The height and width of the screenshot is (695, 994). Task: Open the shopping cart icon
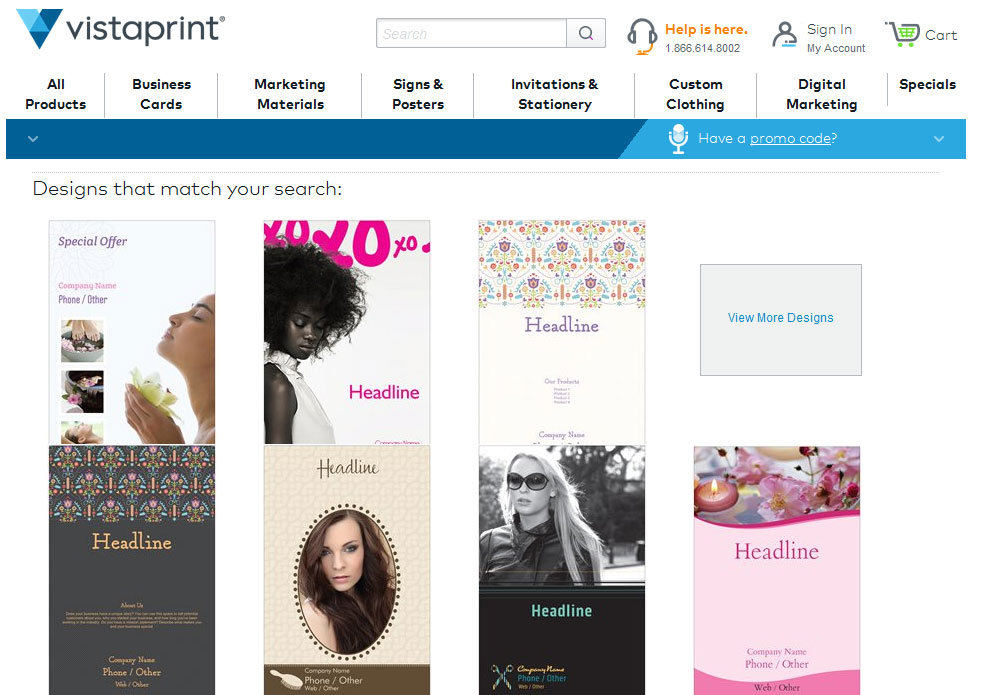[902, 34]
